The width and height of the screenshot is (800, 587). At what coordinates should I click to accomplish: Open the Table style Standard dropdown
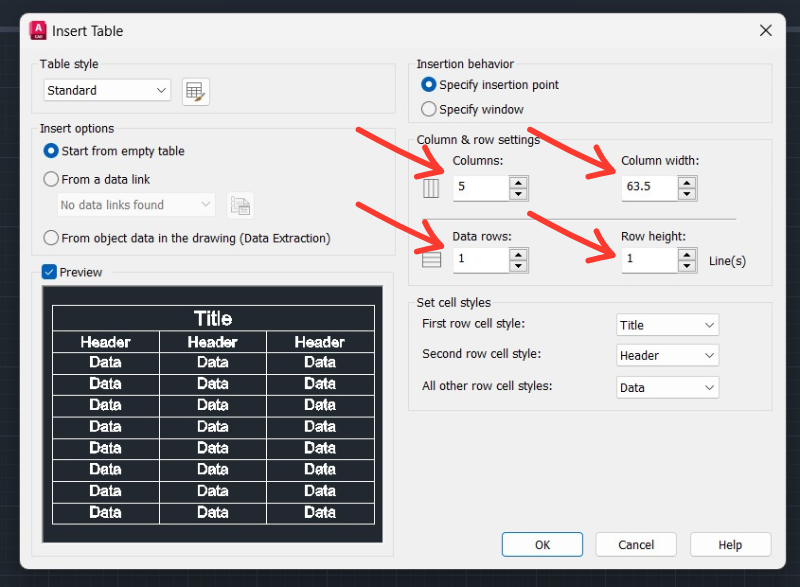pyautogui.click(x=107, y=90)
